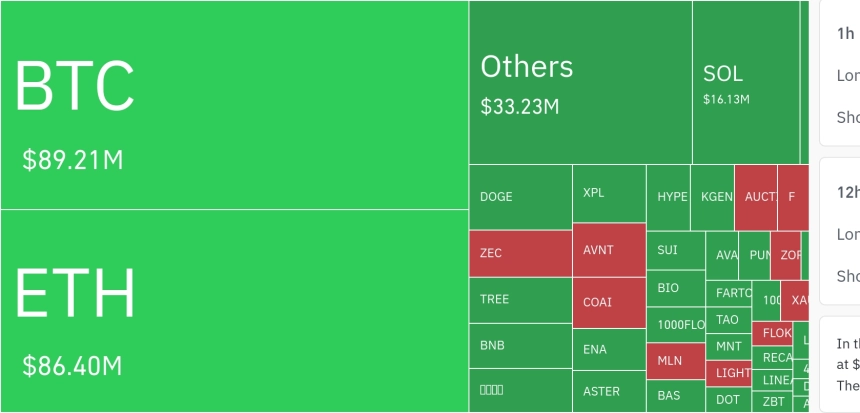Select the ASTER heatmap cell
Viewport: 860px width, 413px height.
(x=609, y=391)
